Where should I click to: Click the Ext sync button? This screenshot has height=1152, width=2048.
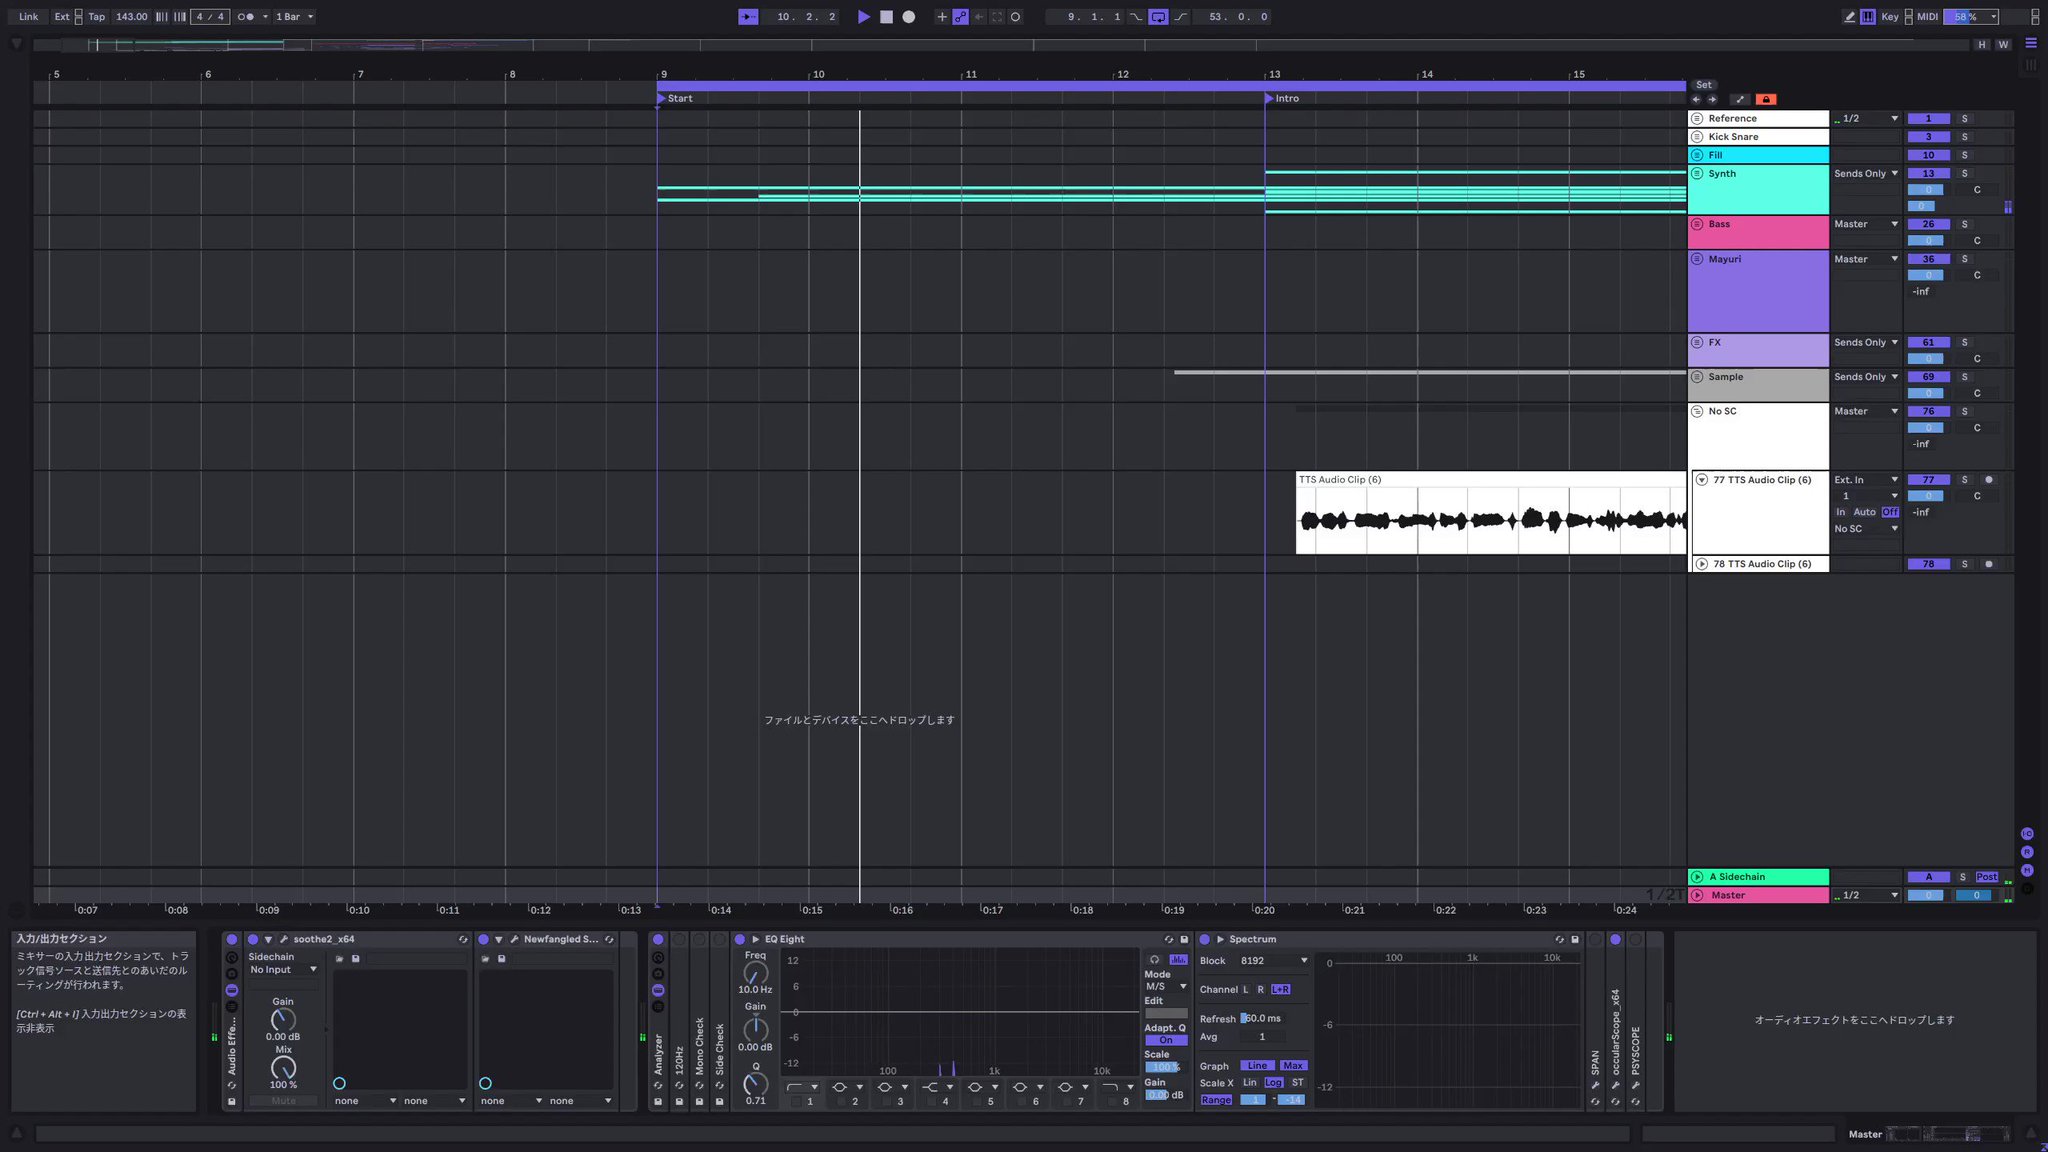click(x=62, y=17)
